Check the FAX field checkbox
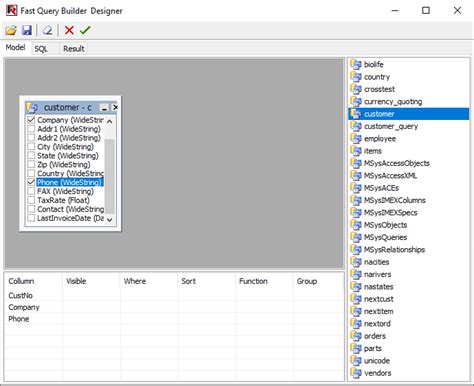This screenshot has height=386, width=474. click(31, 191)
